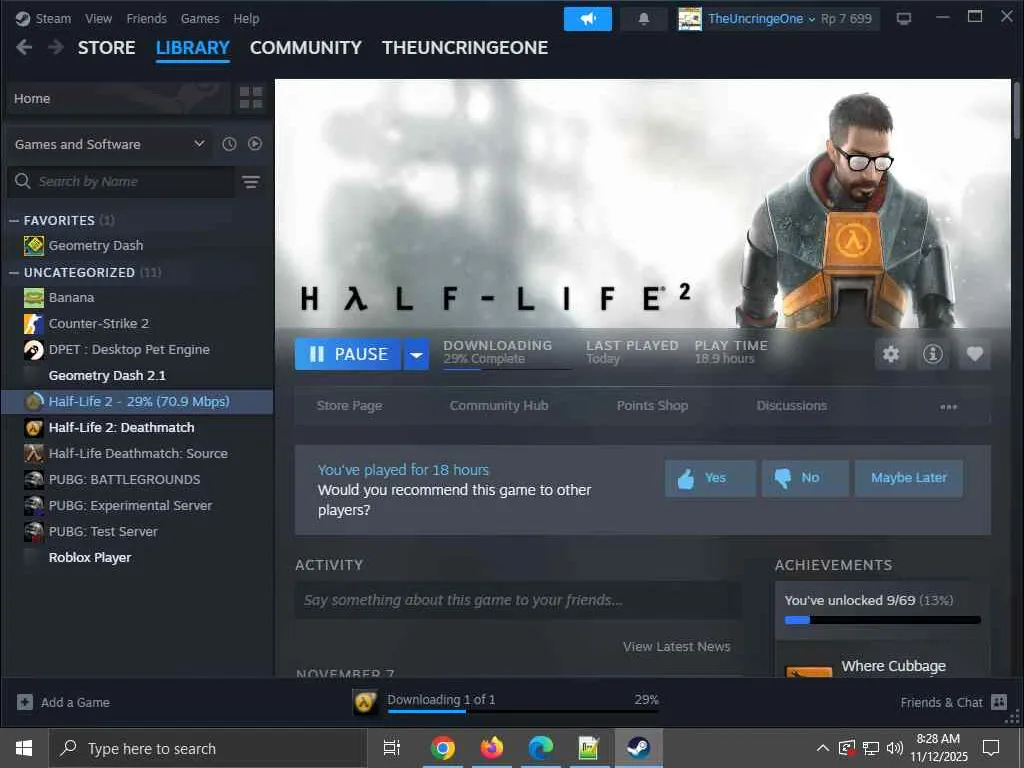Go forward with the right arrow
This screenshot has height=768, width=1024.
click(x=56, y=47)
